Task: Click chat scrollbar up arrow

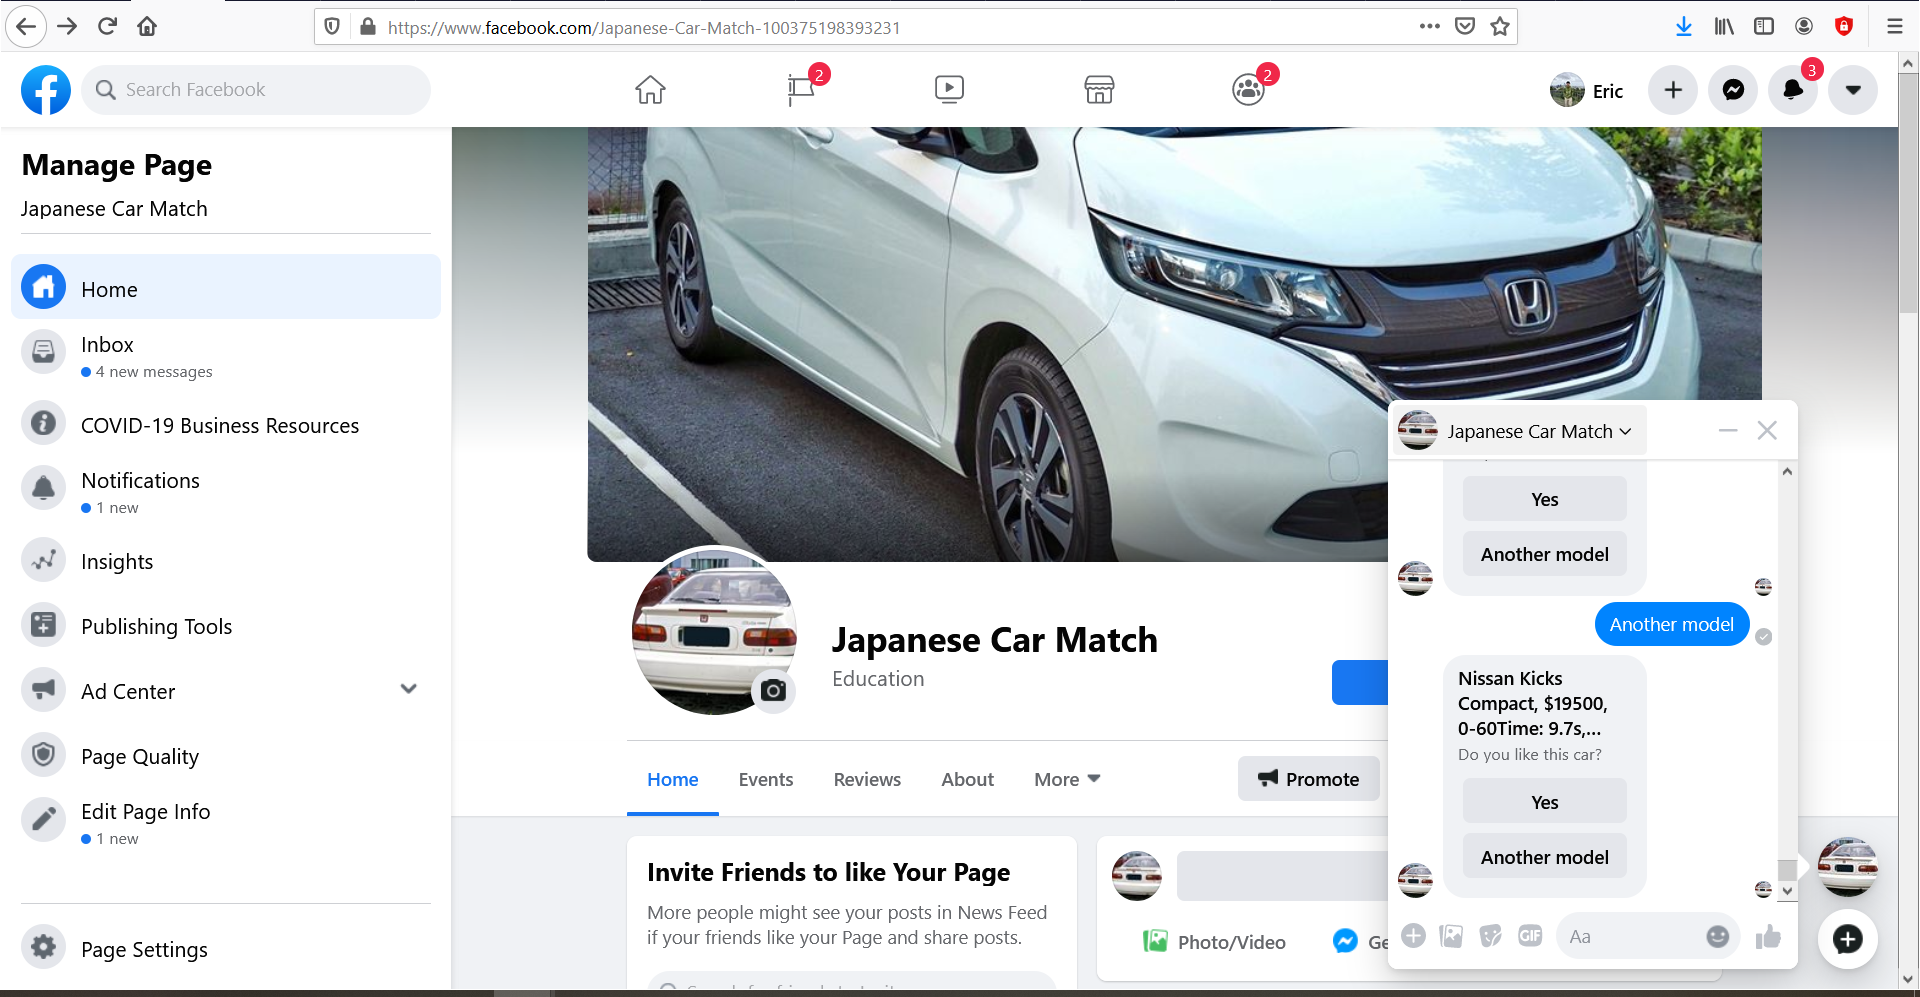Action: pos(1787,471)
